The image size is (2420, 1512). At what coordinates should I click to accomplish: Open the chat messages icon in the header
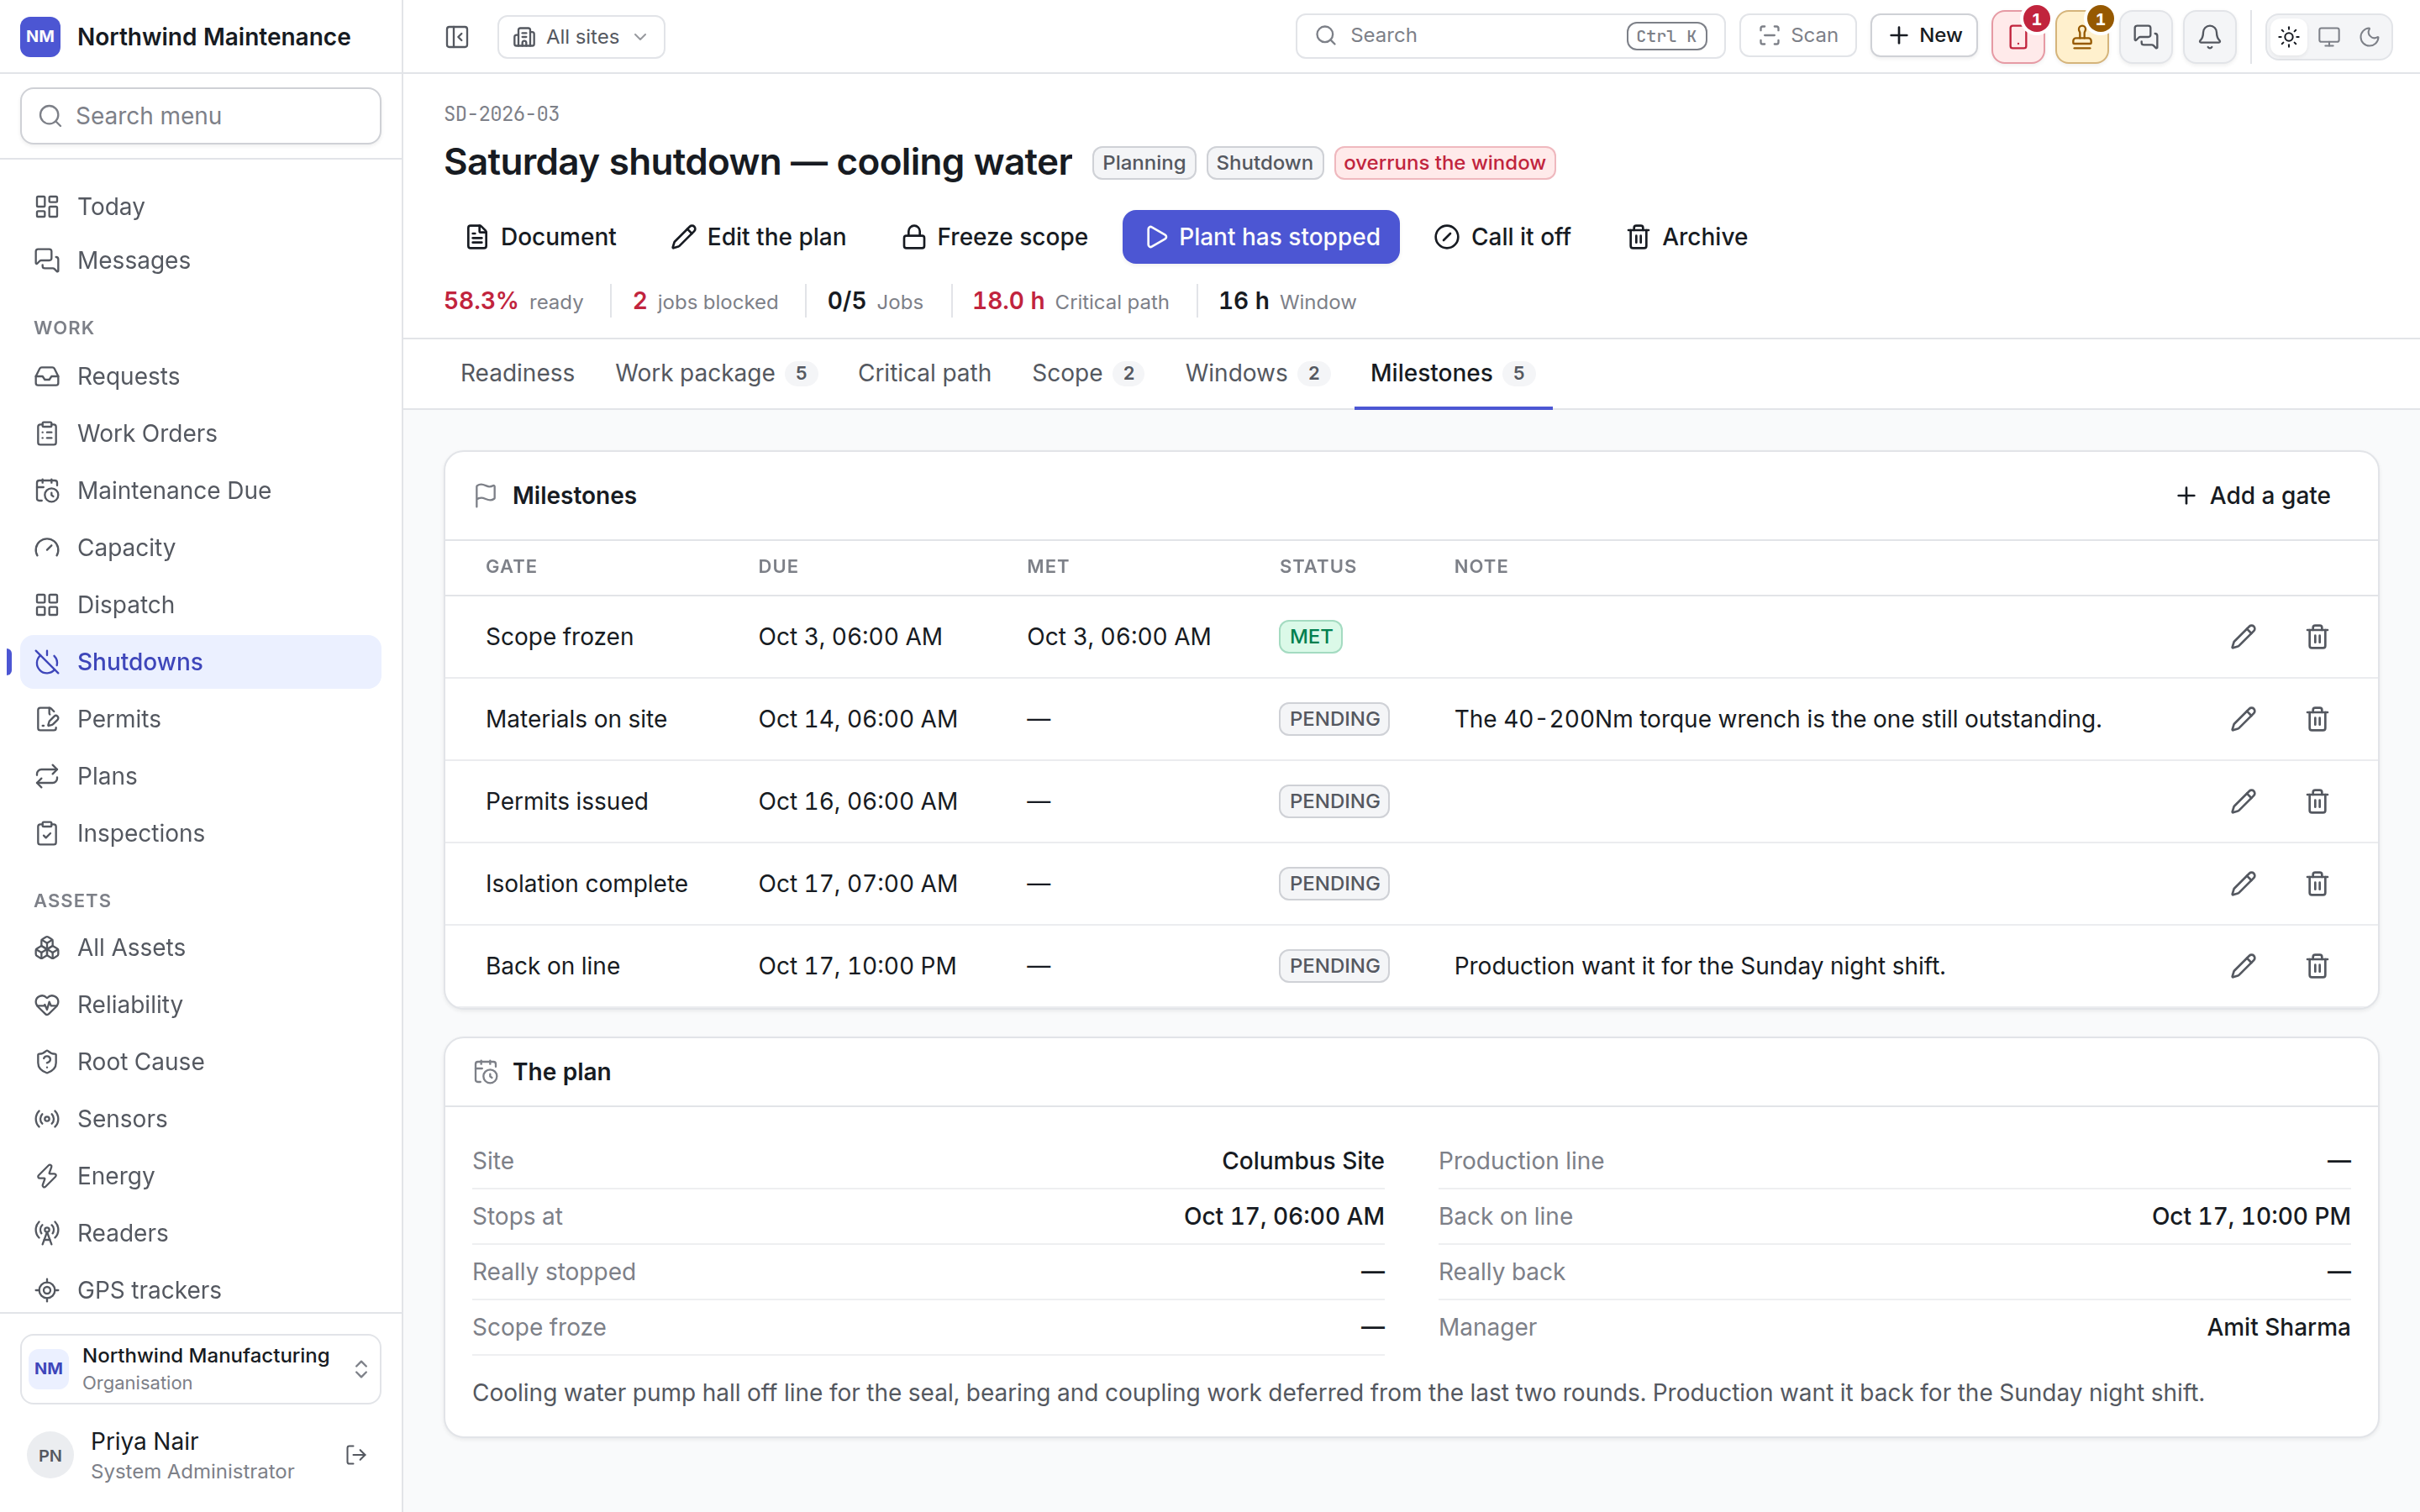[2146, 37]
